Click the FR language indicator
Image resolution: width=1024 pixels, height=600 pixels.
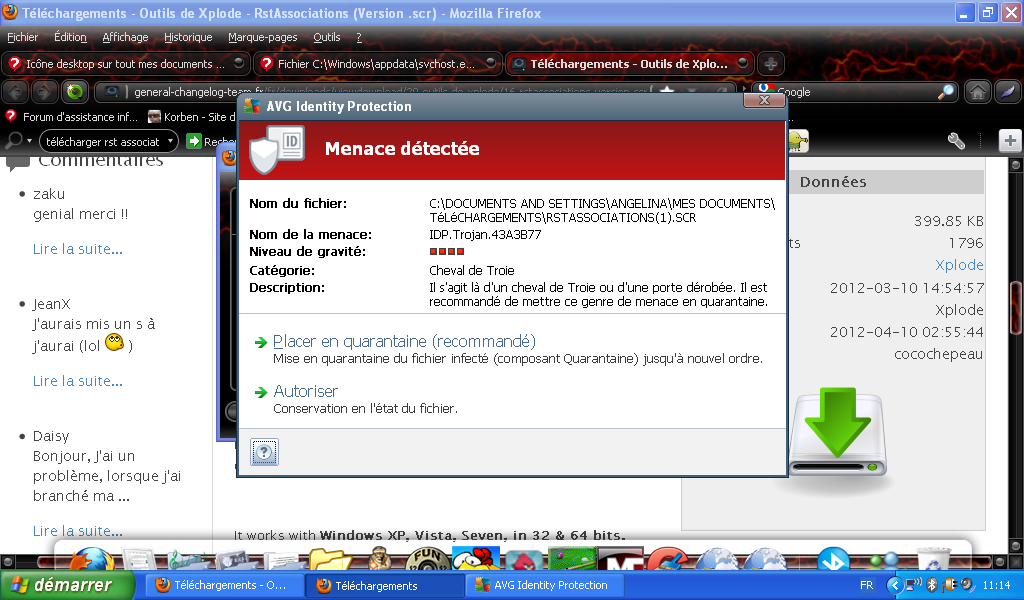pos(867,586)
